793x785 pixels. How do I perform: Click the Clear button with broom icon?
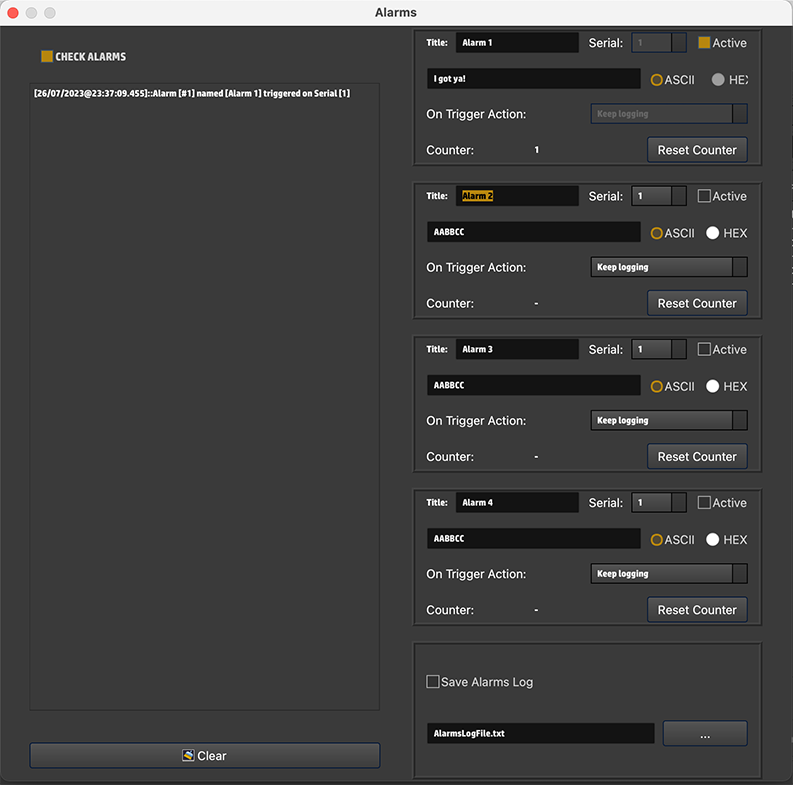[x=204, y=756]
